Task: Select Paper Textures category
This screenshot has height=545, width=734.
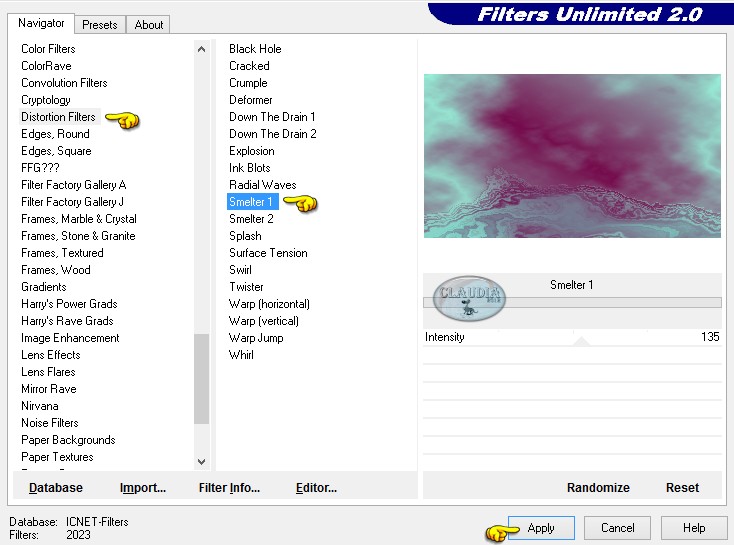Action: (x=57, y=457)
